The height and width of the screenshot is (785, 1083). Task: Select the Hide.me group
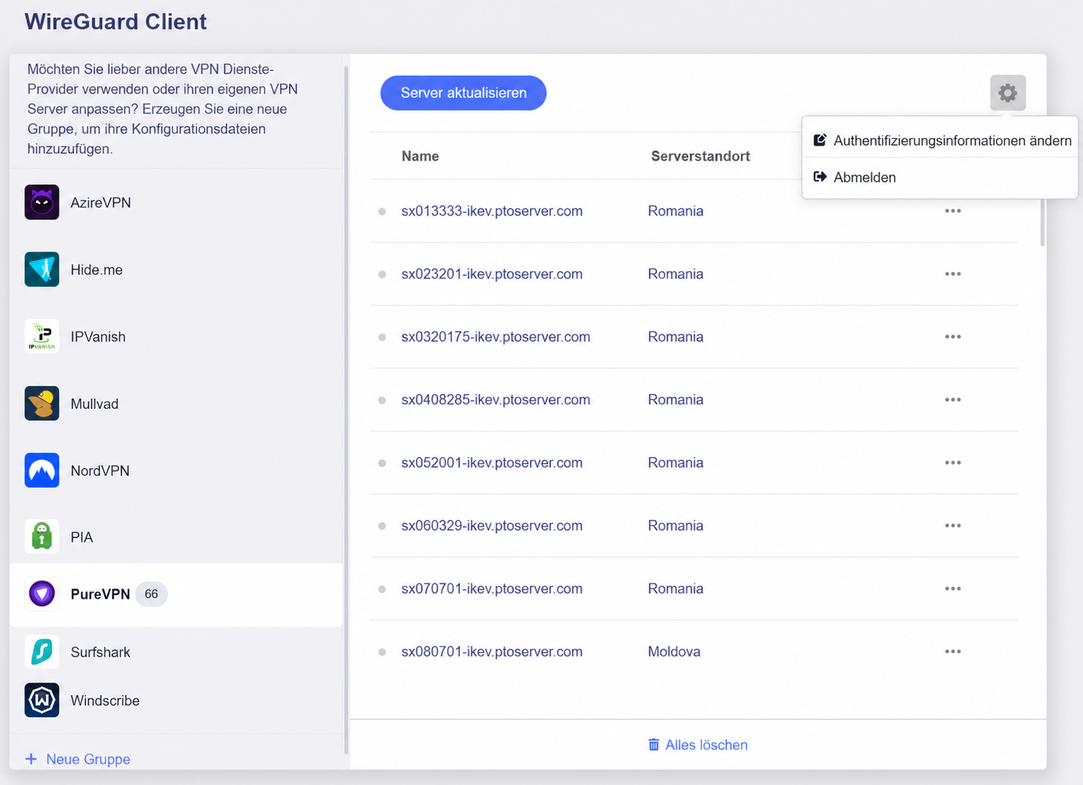tap(176, 269)
